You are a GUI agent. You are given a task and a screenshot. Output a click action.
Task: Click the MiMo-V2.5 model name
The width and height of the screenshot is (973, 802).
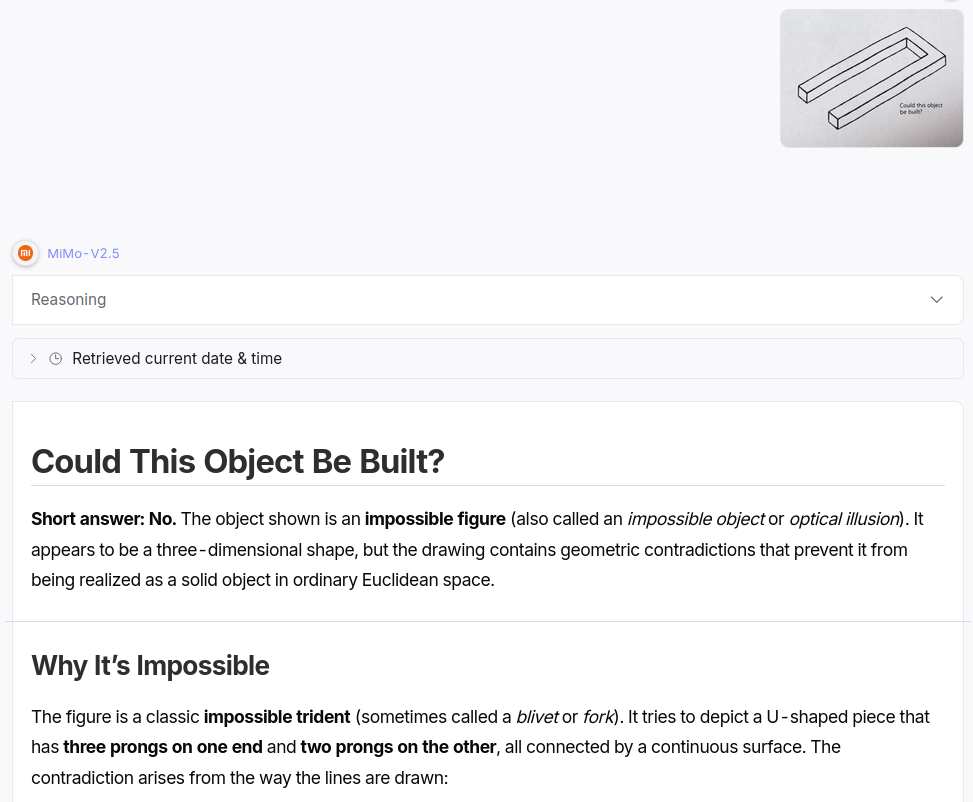tap(83, 253)
